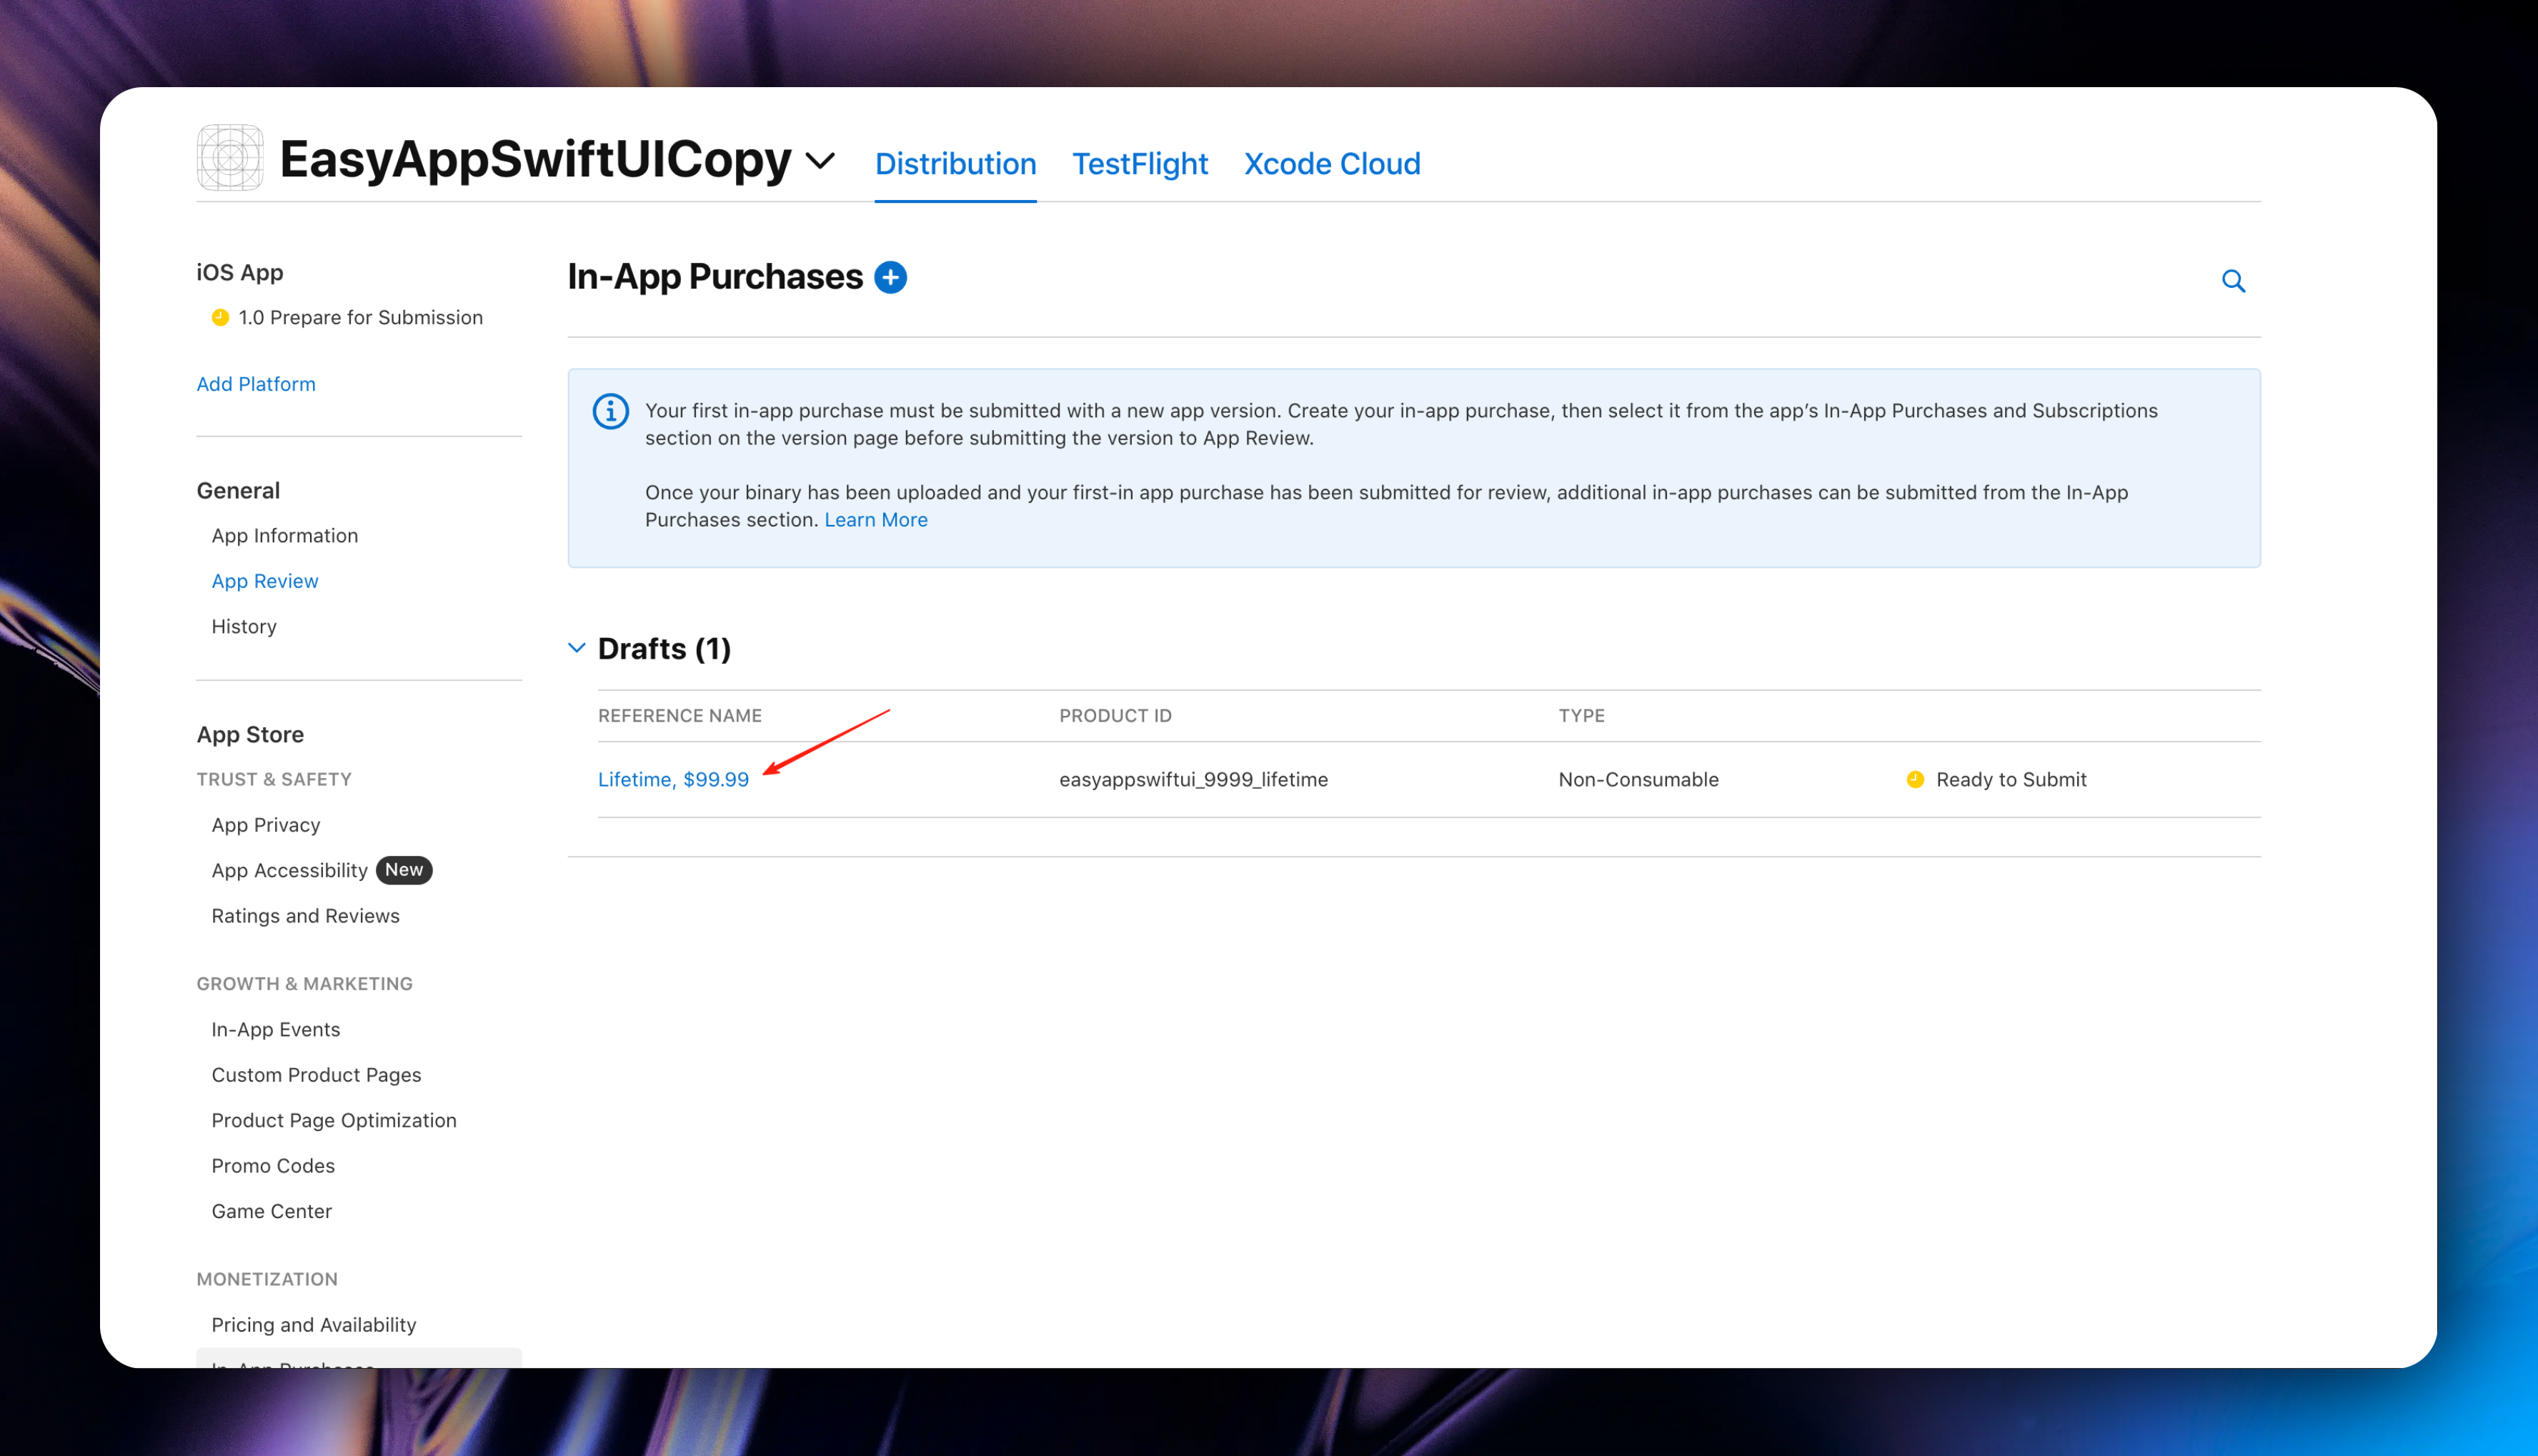The width and height of the screenshot is (2538, 1456).
Task: Click the EasyAppSwiftUICopy app icon
Action: click(230, 158)
